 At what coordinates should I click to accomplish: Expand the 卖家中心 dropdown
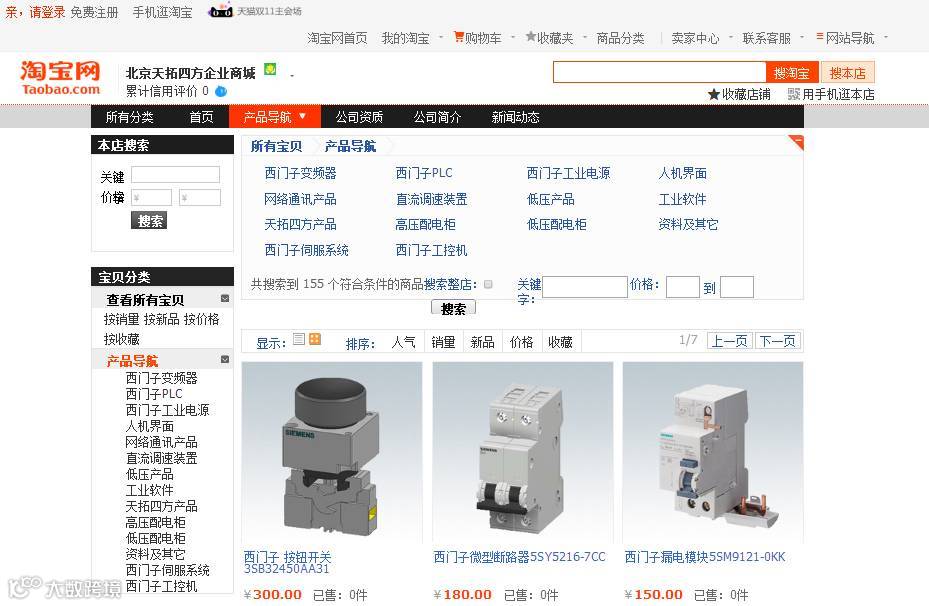[731, 37]
